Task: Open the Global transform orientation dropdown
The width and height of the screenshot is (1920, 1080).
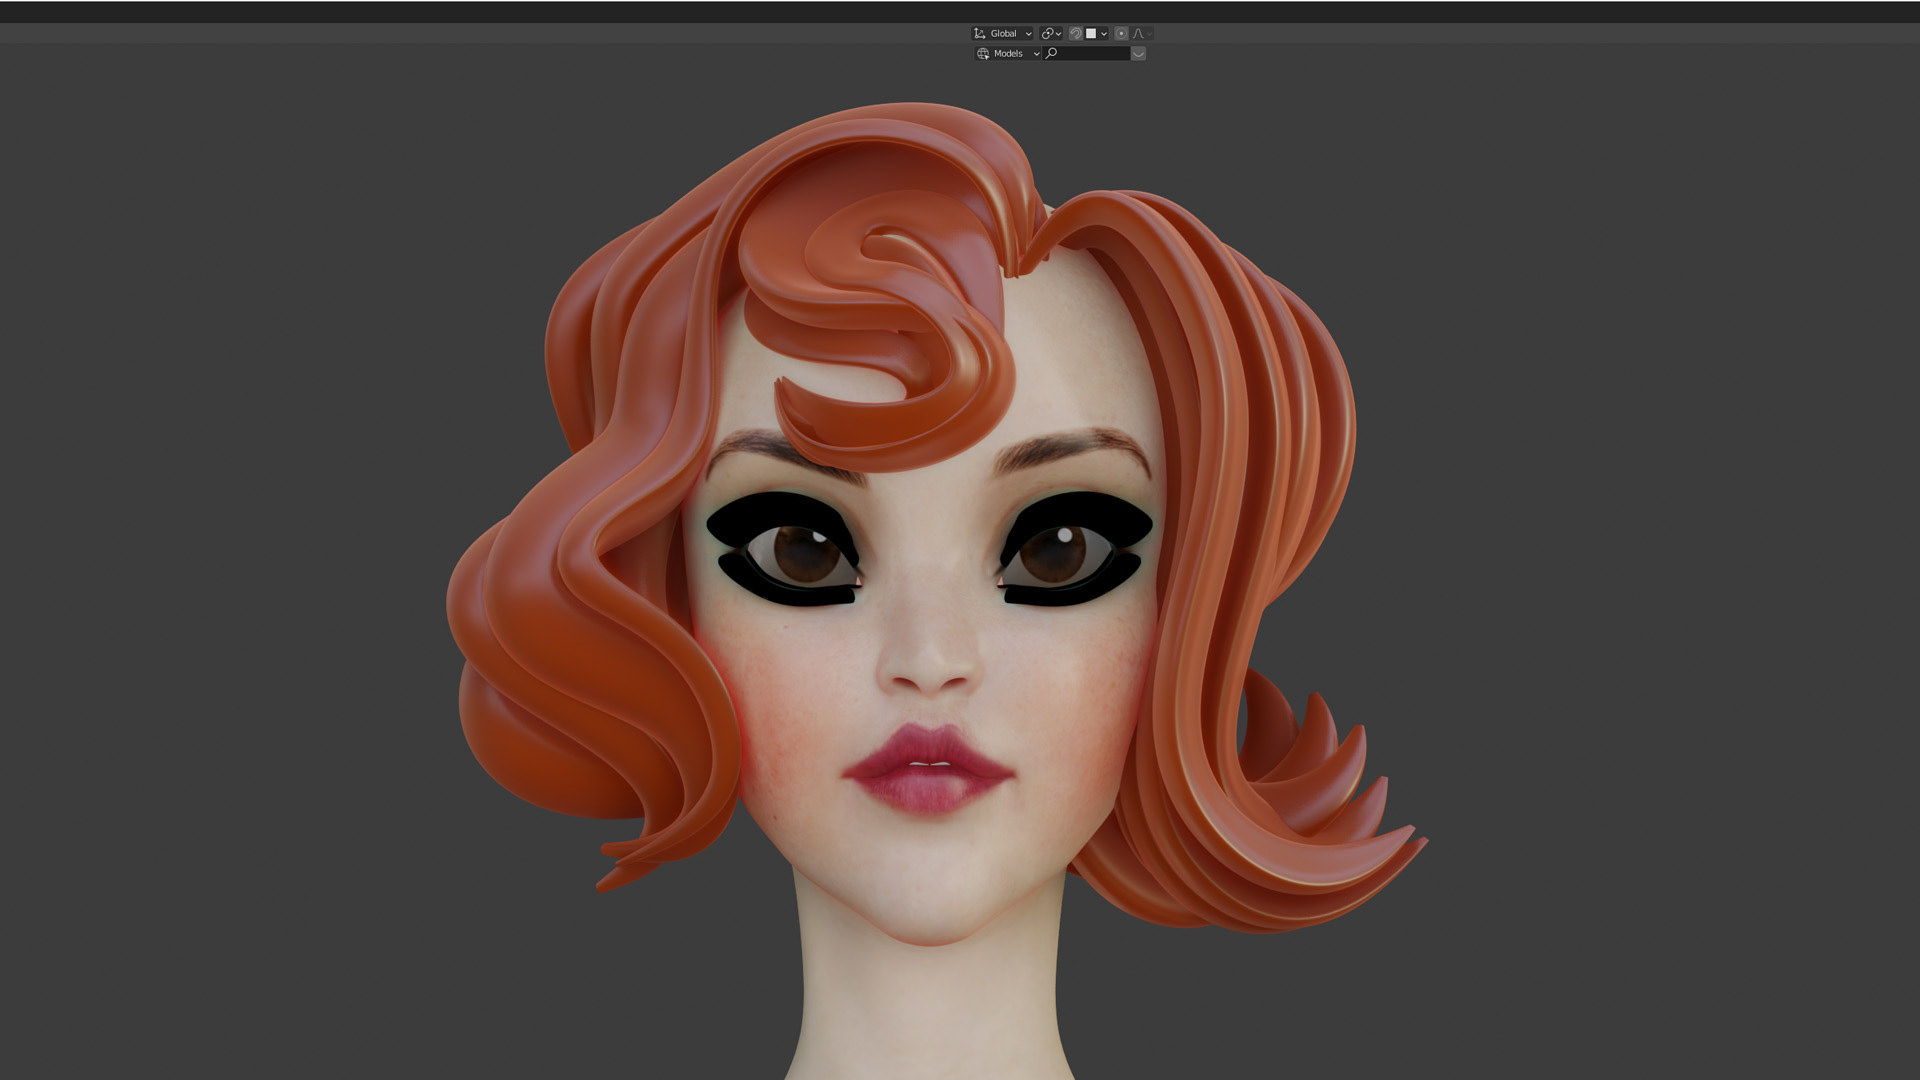Action: tap(1002, 33)
